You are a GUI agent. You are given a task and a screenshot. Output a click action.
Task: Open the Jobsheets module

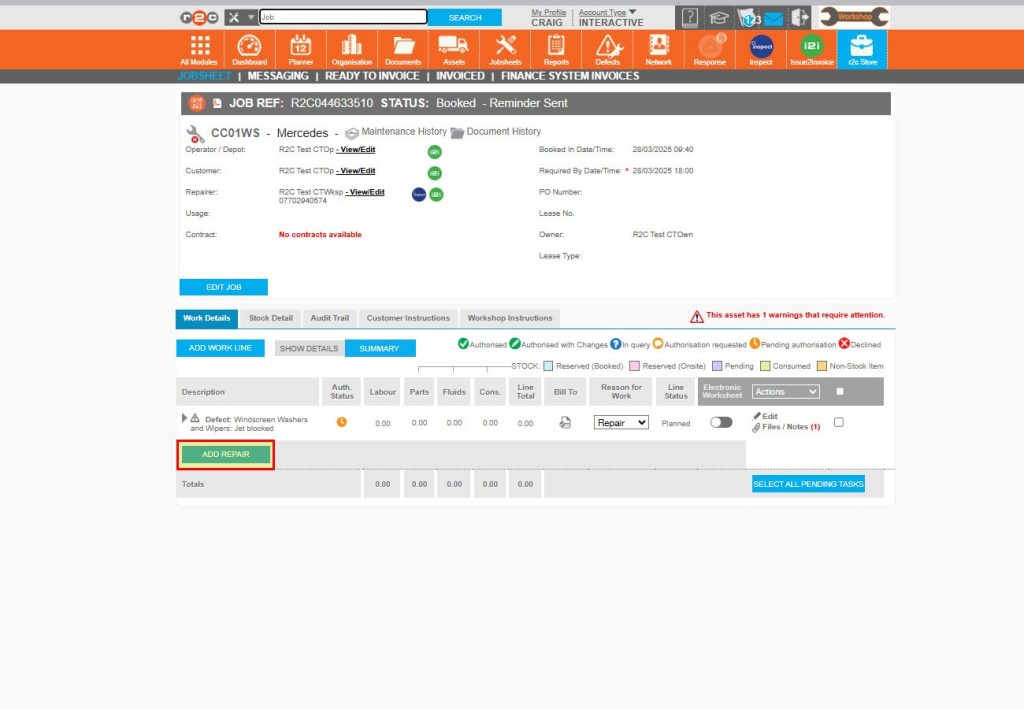505,49
